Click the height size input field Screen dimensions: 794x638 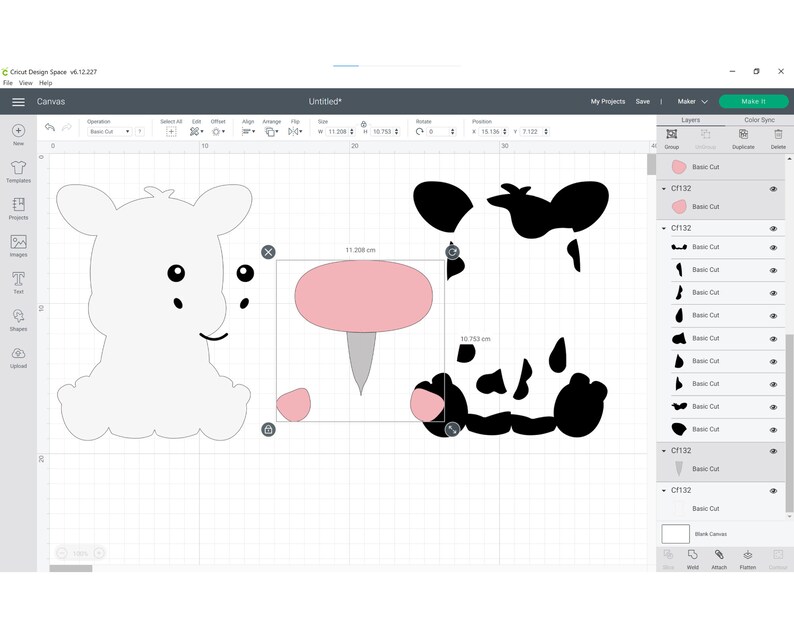381,132
